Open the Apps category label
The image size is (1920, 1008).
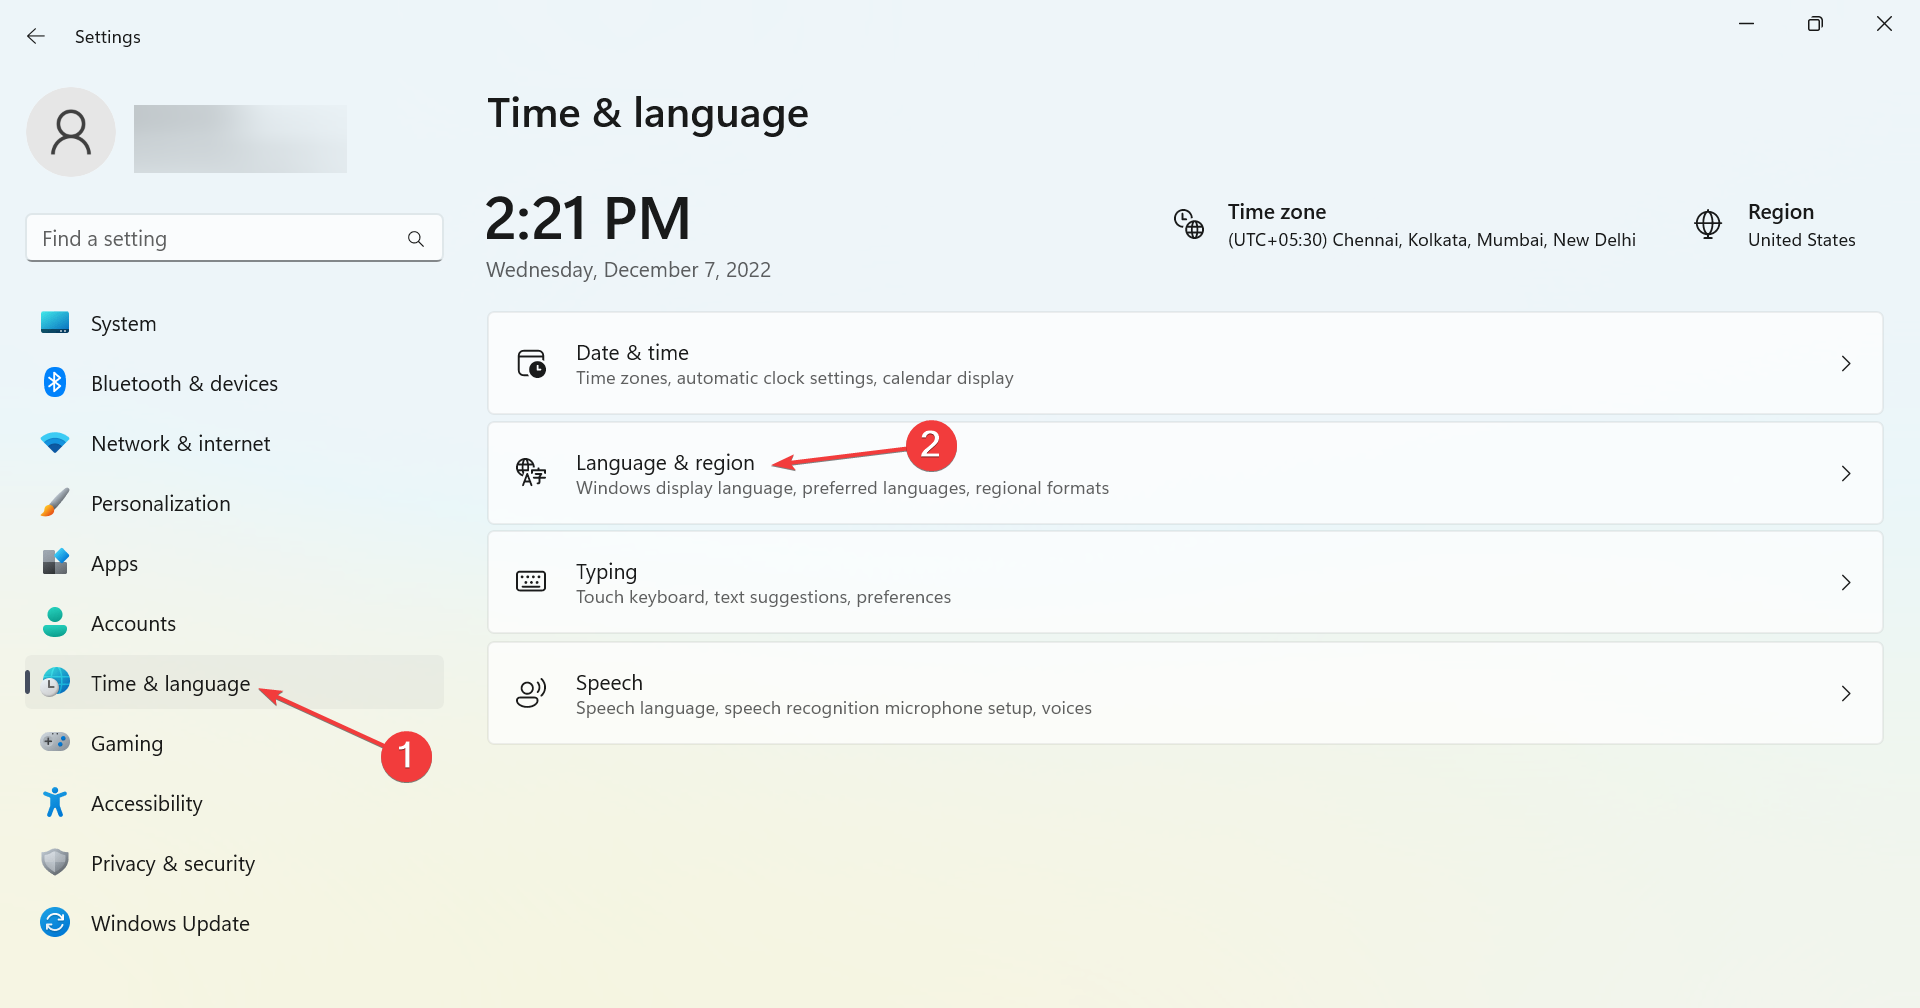coord(114,564)
